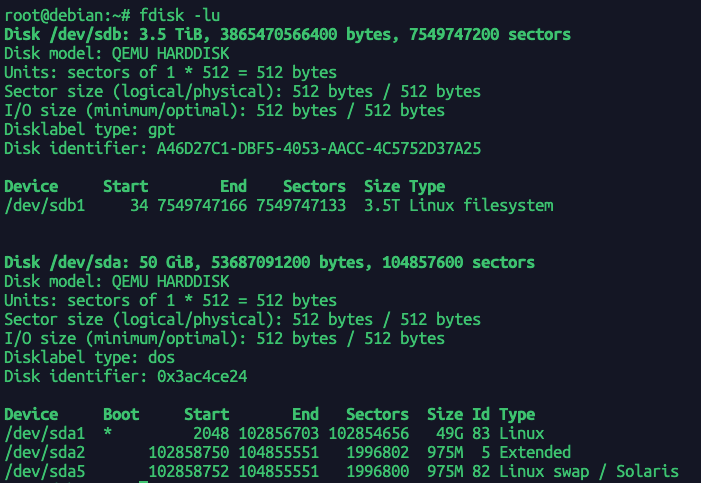This screenshot has height=483, width=701.
Task: Click the 'Linux swap / Solaris' type
Action: pyautogui.click(x=588, y=471)
